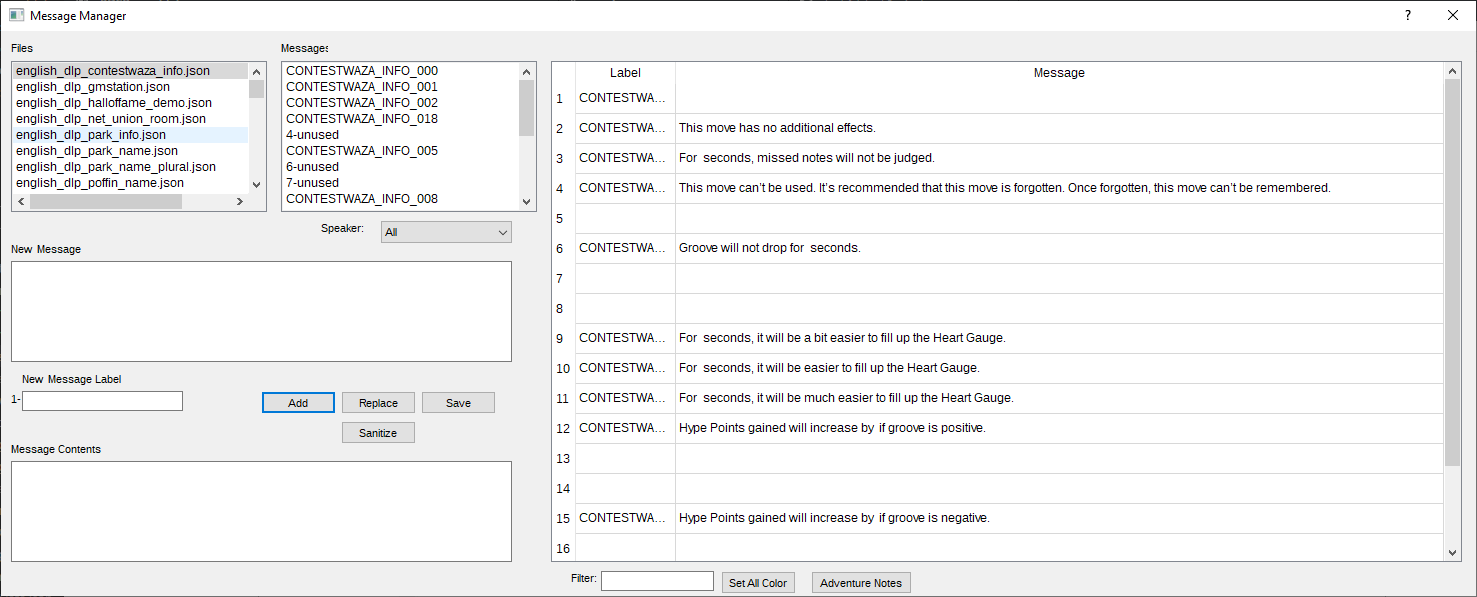The image size is (1477, 597).
Task: Select table row header 5
Action: click(563, 218)
